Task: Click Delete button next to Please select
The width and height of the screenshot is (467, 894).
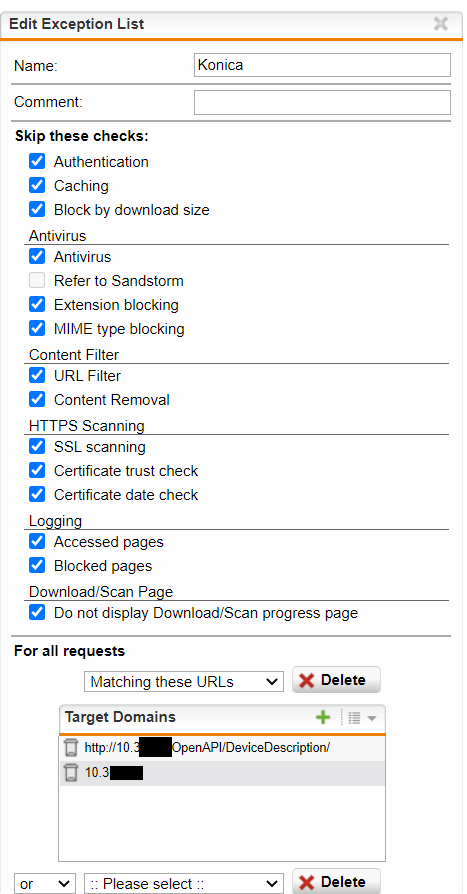Action: (336, 881)
